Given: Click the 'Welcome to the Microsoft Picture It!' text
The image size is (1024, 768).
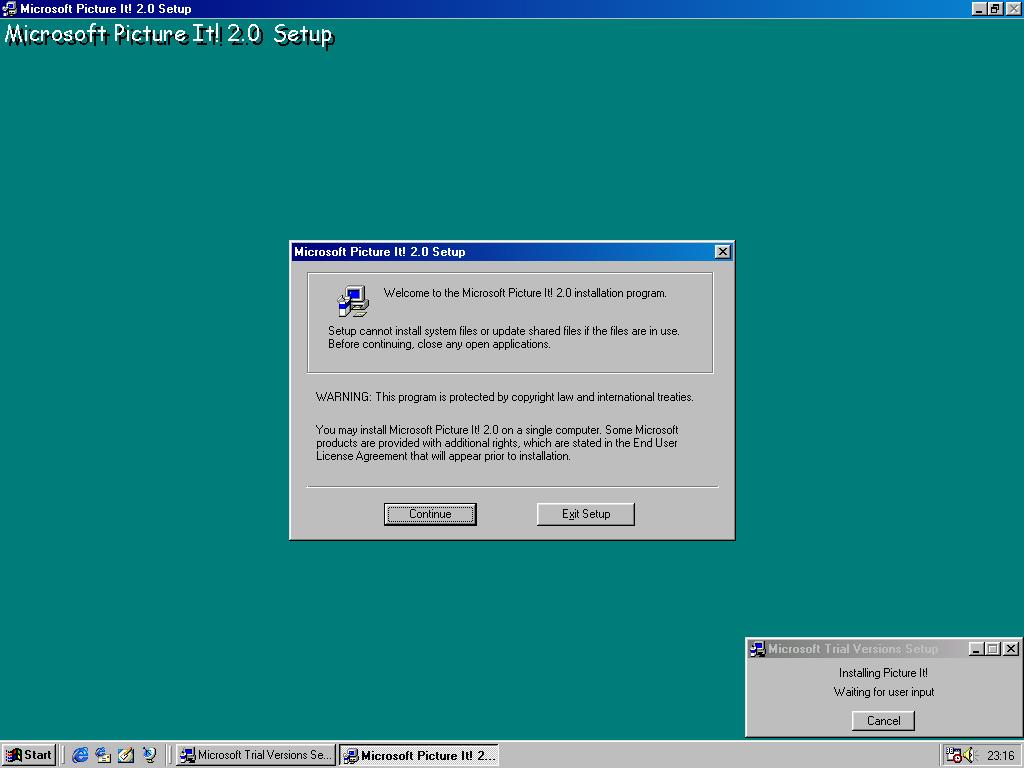Looking at the screenshot, I should click(x=525, y=293).
